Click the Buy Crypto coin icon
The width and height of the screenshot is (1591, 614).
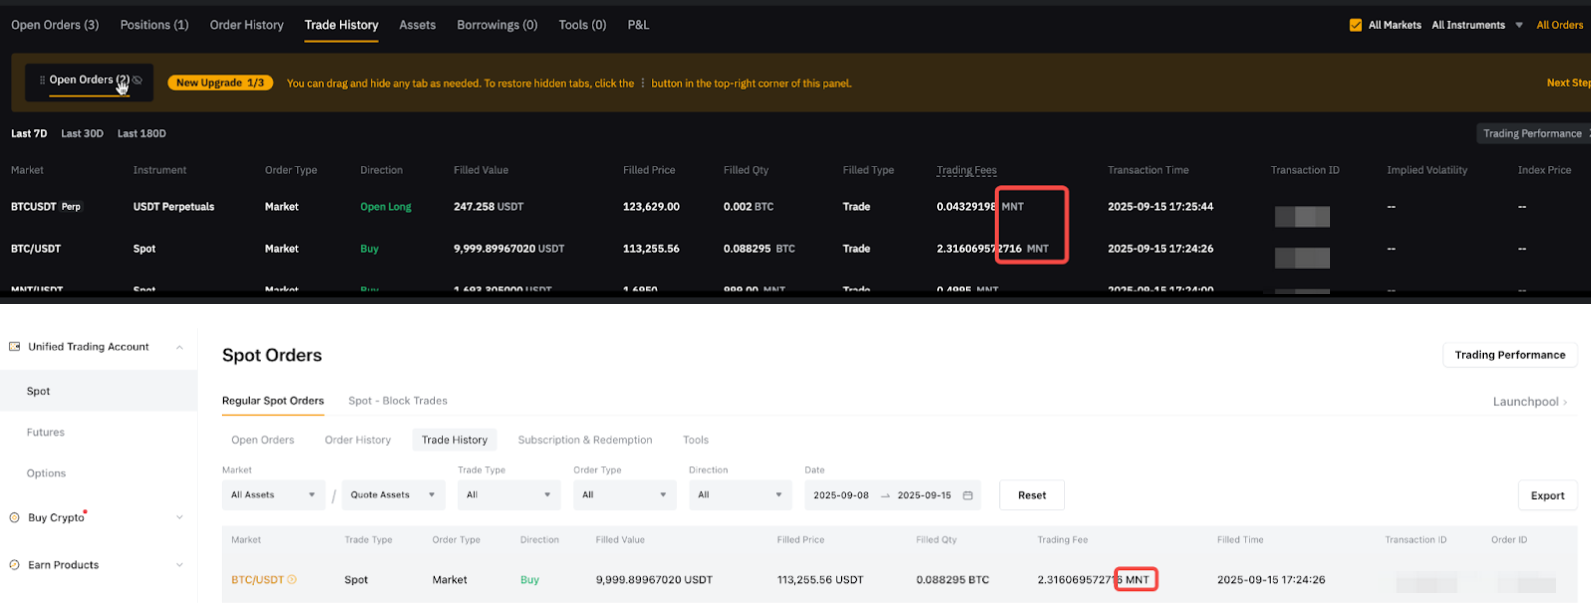tap(15, 518)
